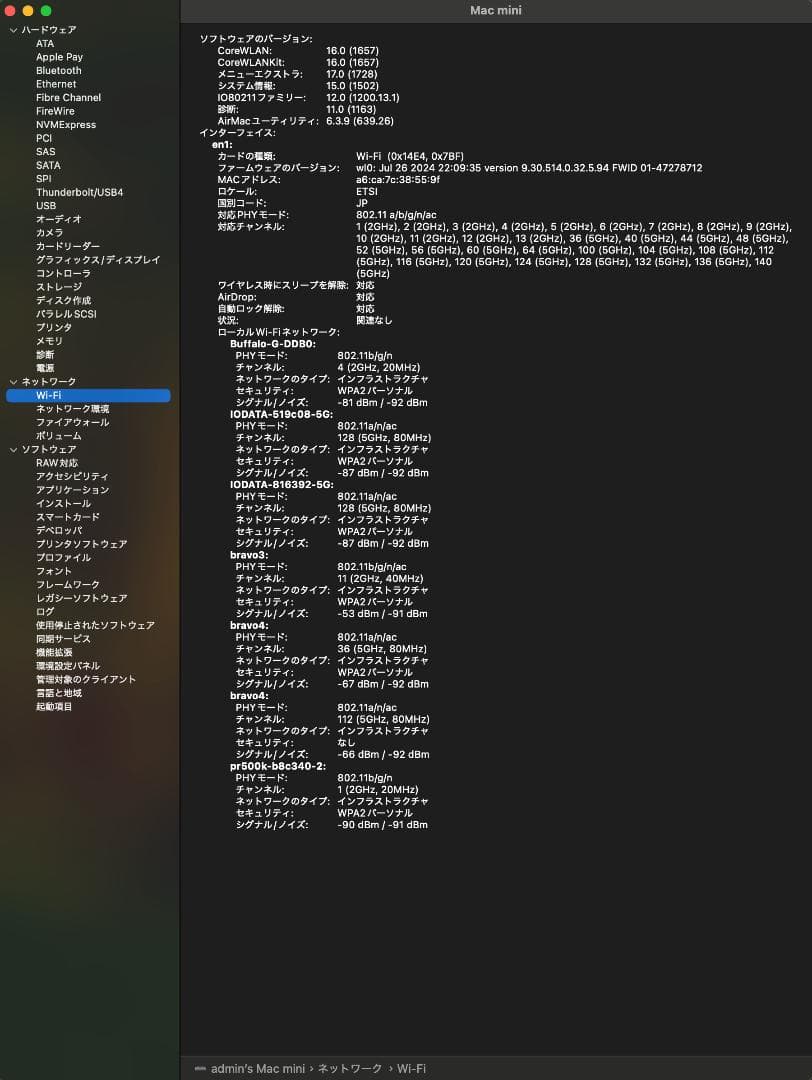Open ネットワーク環境 in the sidebar
The height and width of the screenshot is (1080, 812).
click(x=72, y=409)
